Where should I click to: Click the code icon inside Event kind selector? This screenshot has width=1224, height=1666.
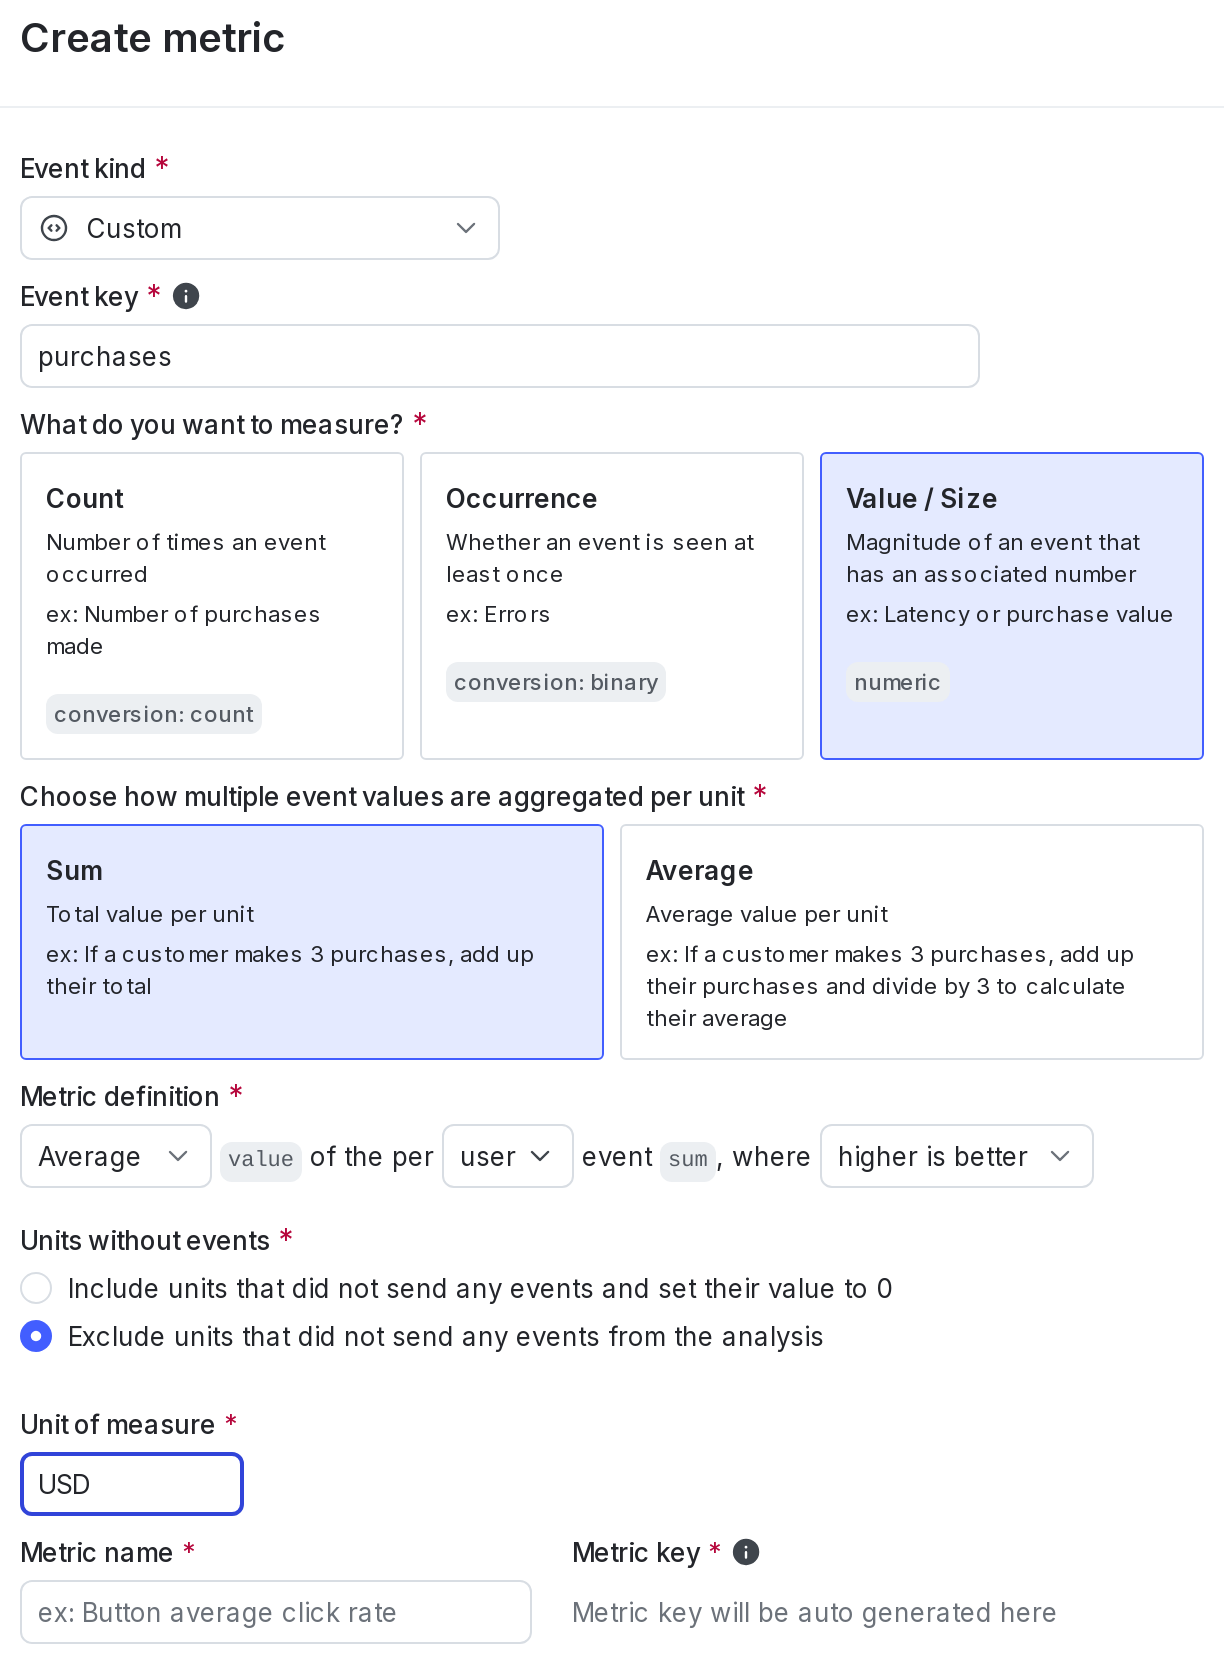coord(52,228)
